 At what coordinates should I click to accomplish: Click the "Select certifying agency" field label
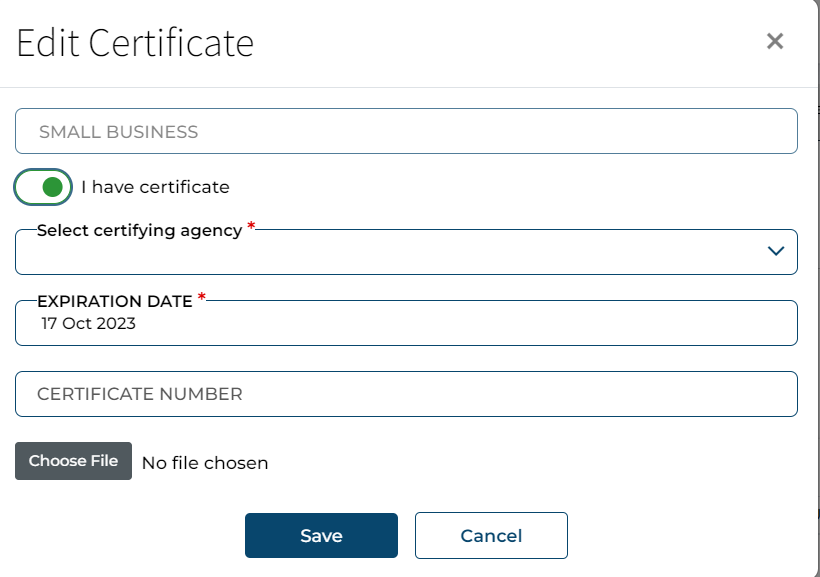click(139, 230)
